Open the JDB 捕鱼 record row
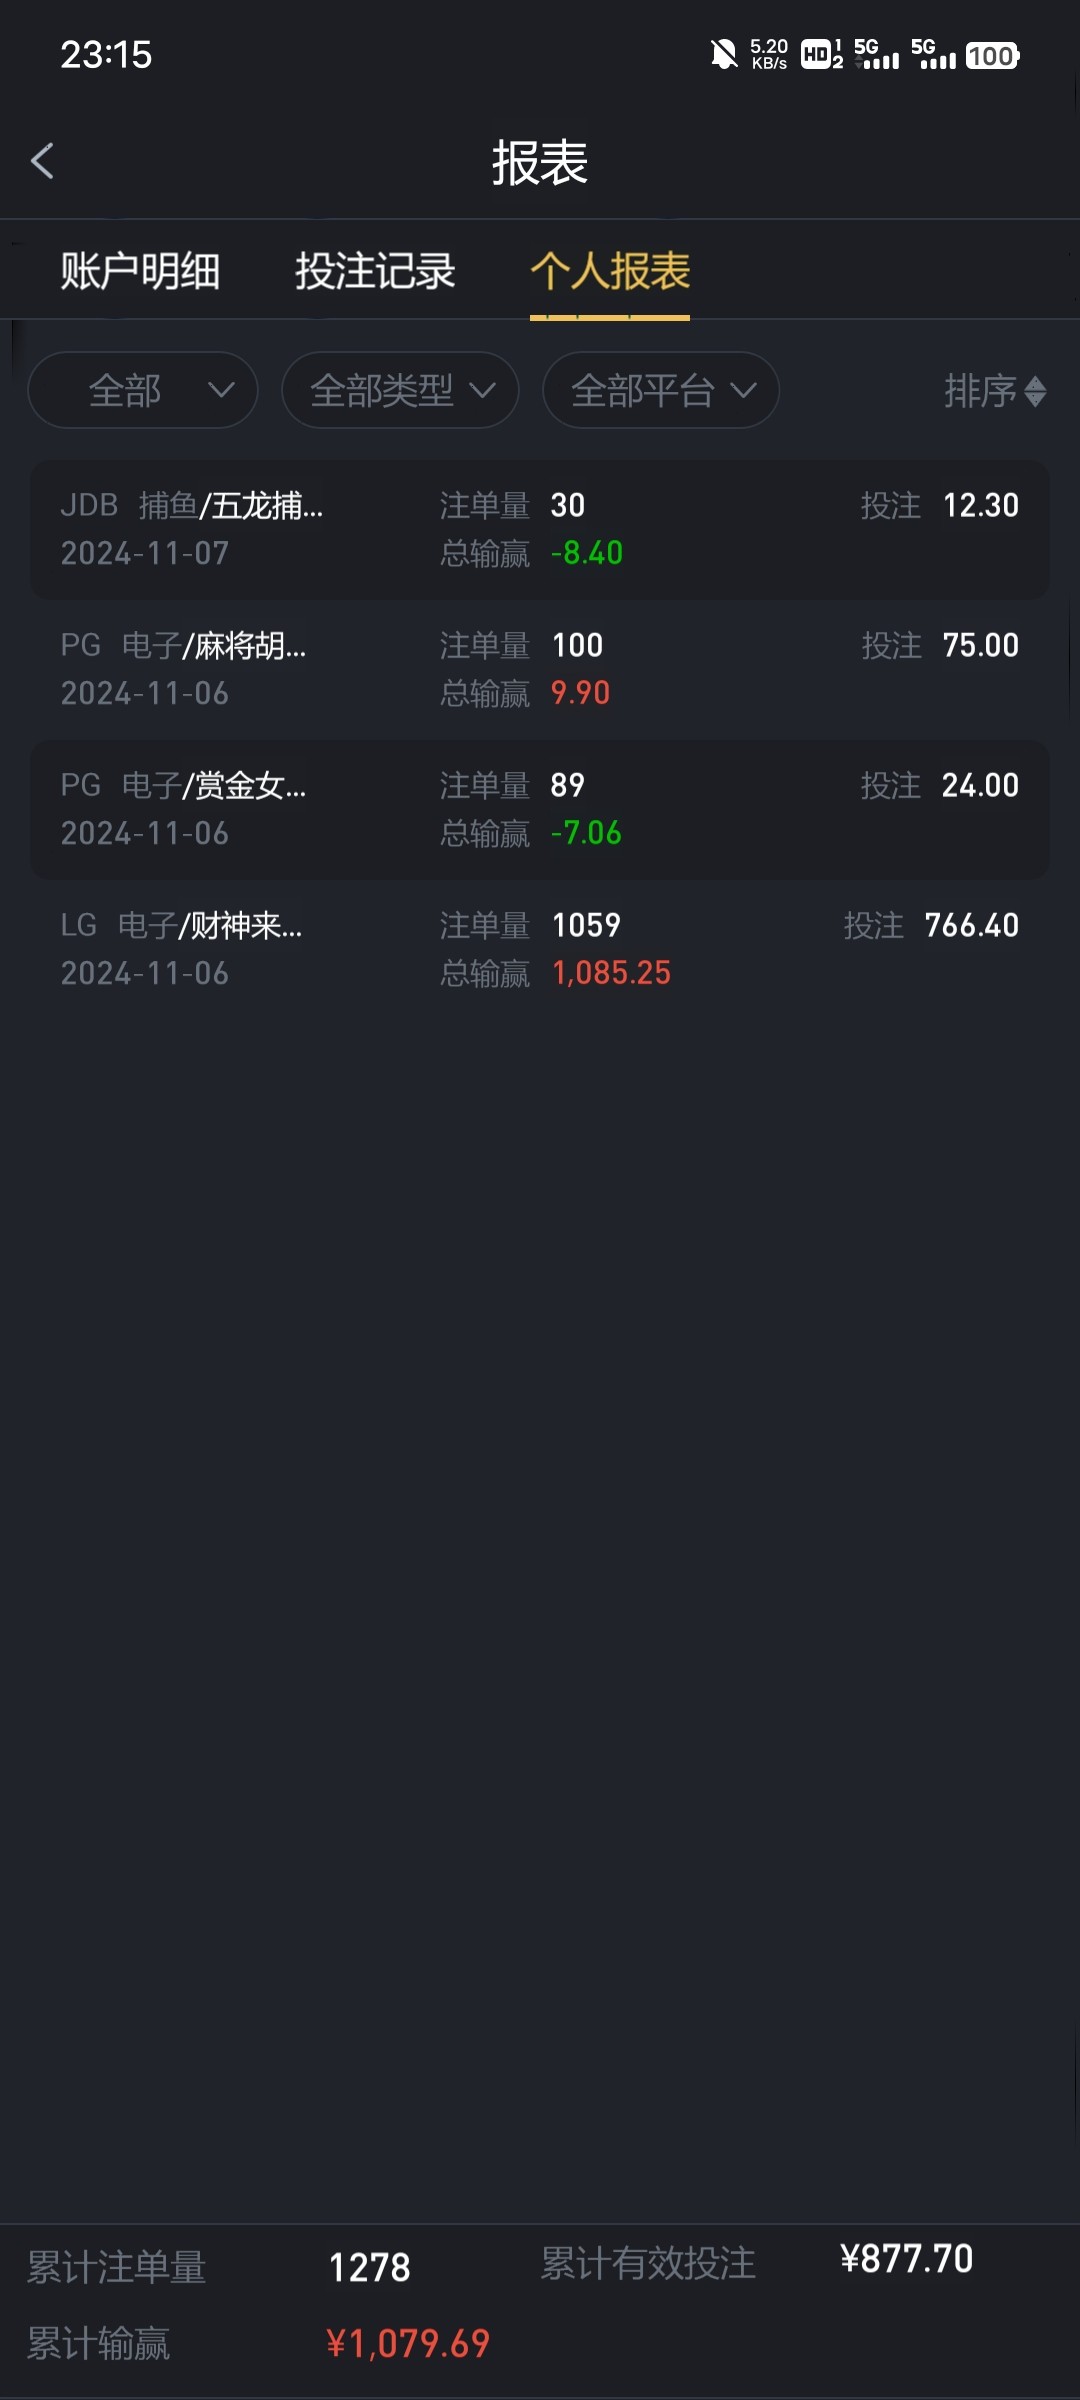 tap(540, 530)
